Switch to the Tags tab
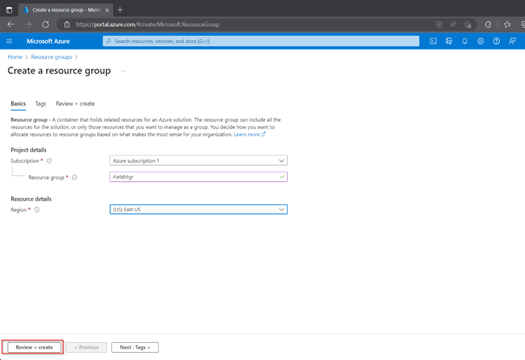This screenshot has height=360, width=525. (x=41, y=104)
